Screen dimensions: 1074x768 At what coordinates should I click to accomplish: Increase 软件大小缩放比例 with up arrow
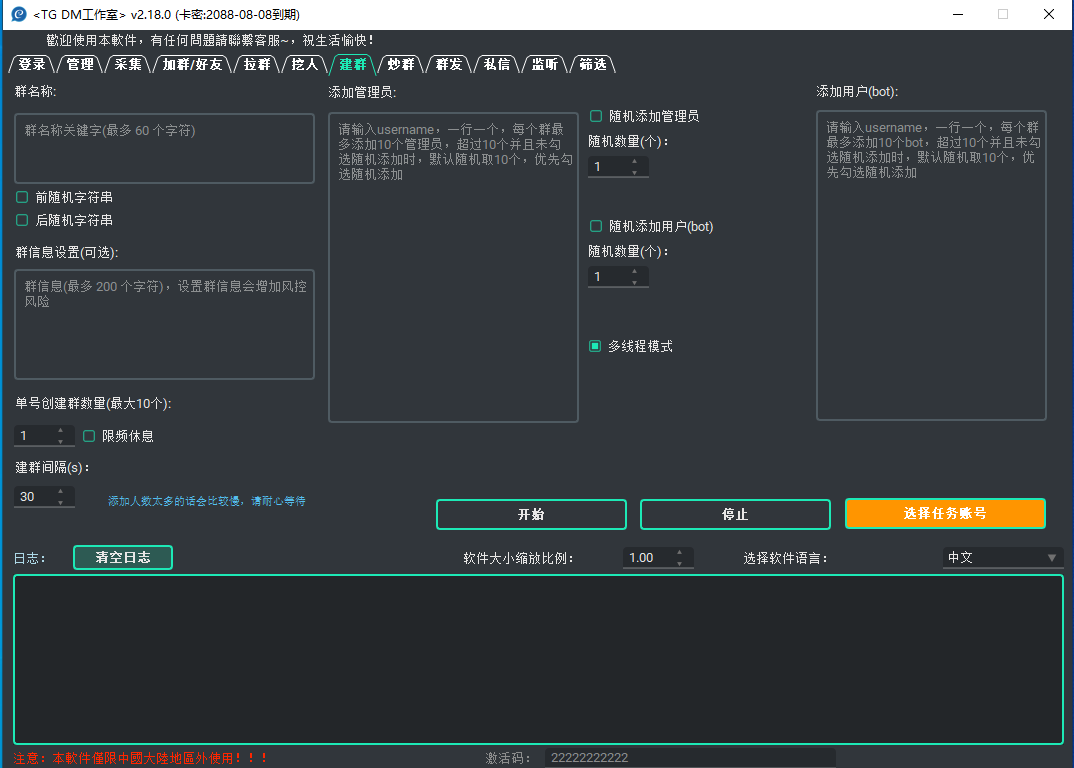click(679, 553)
